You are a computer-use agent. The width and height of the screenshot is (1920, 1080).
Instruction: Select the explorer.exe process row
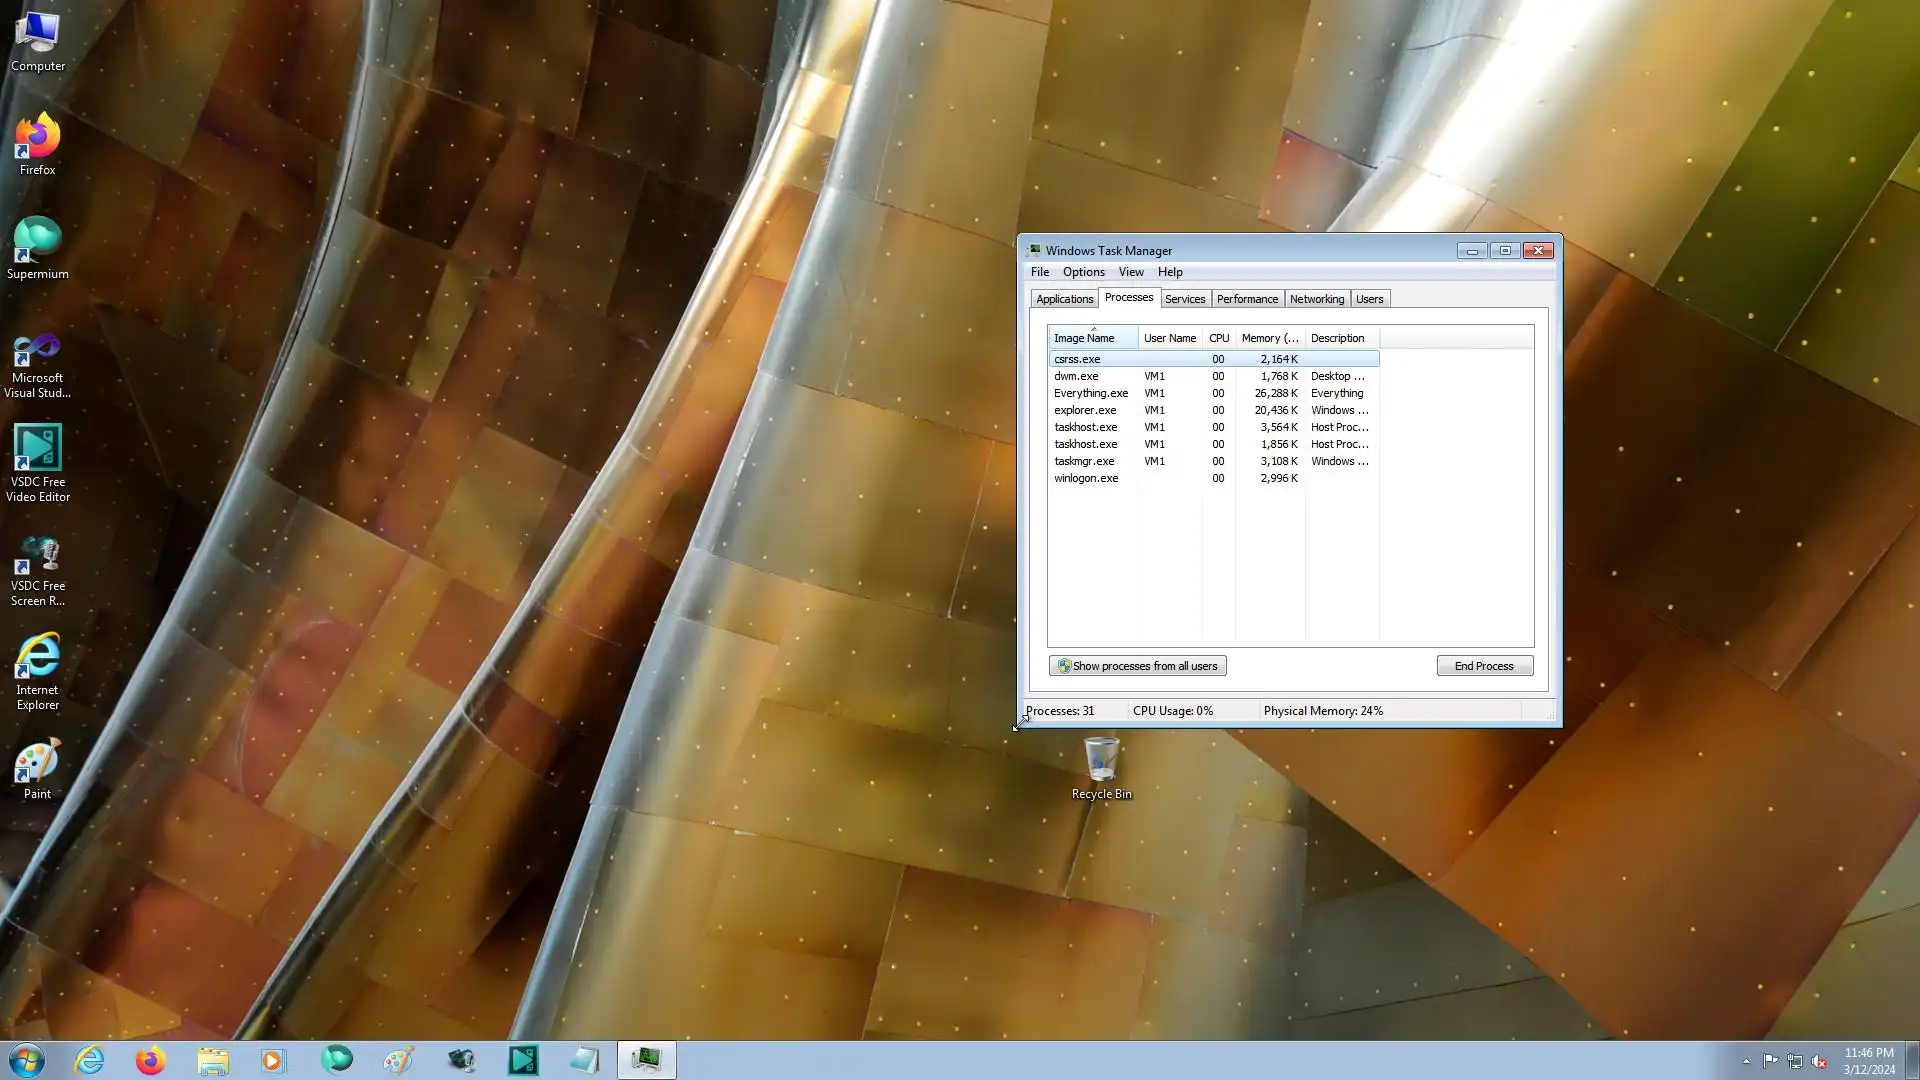[1085, 410]
